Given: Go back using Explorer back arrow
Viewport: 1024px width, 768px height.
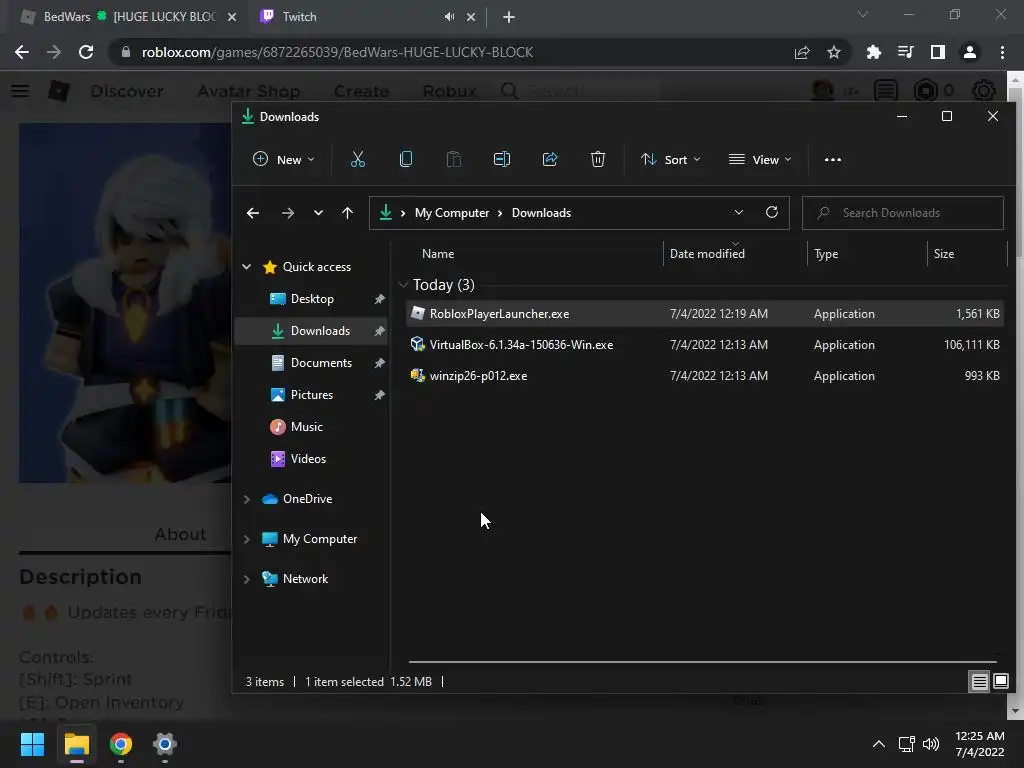Looking at the screenshot, I should 253,213.
